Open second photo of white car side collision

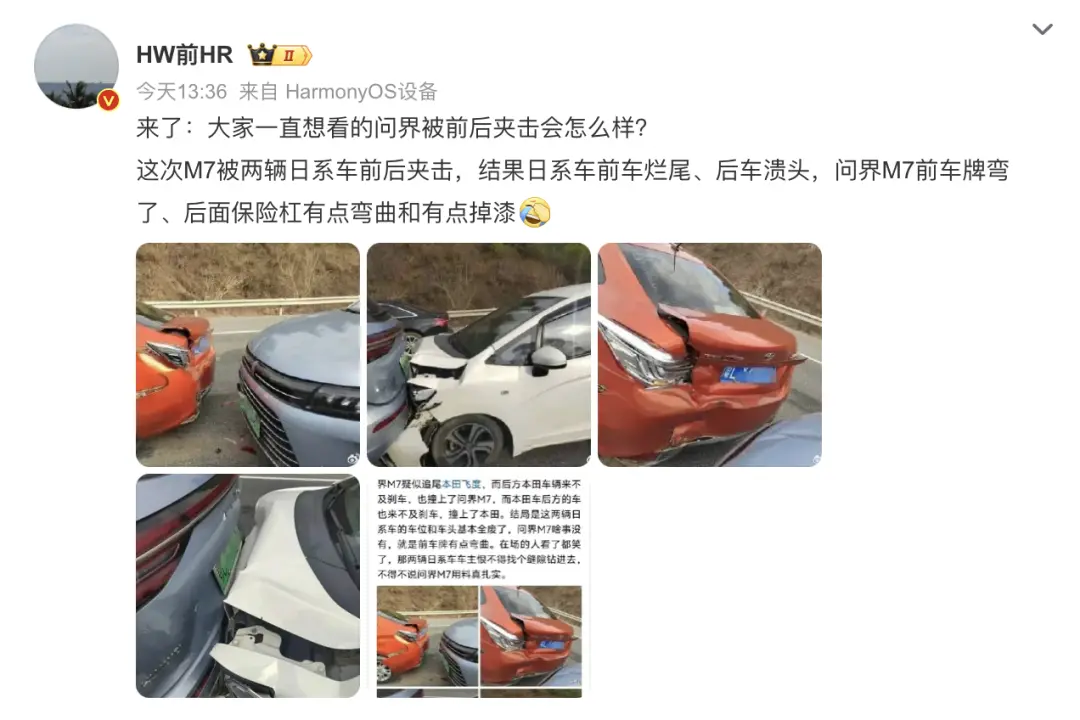(x=479, y=355)
